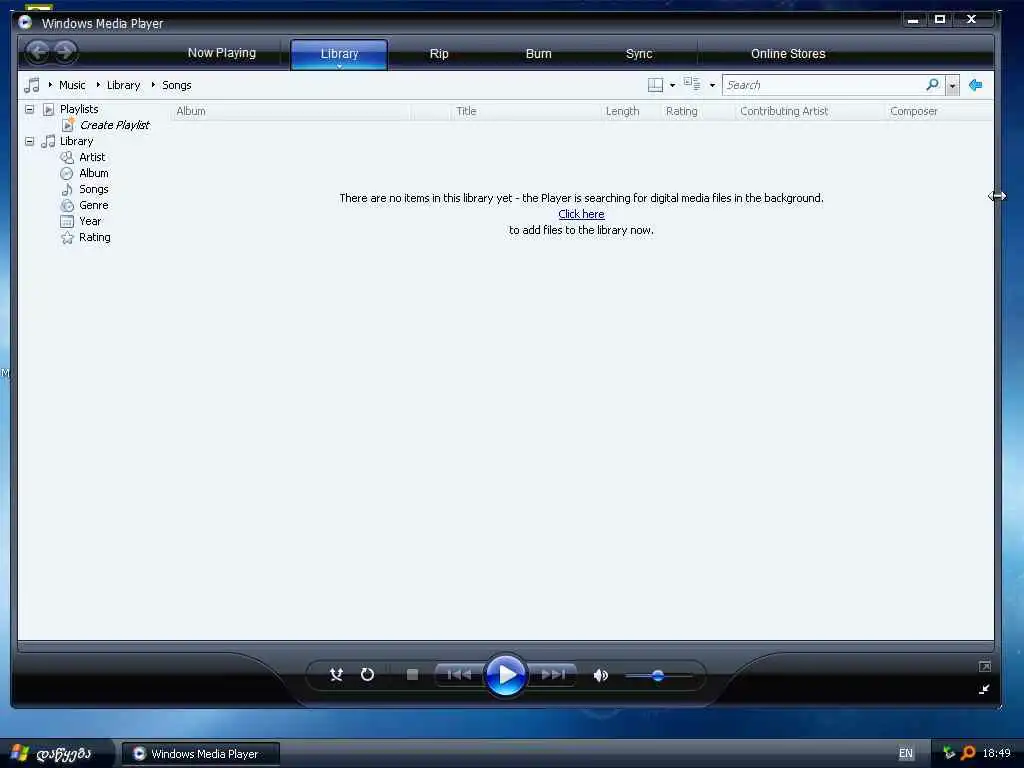Click the Songs breadcrumb label
The image size is (1024, 768).
(x=176, y=85)
